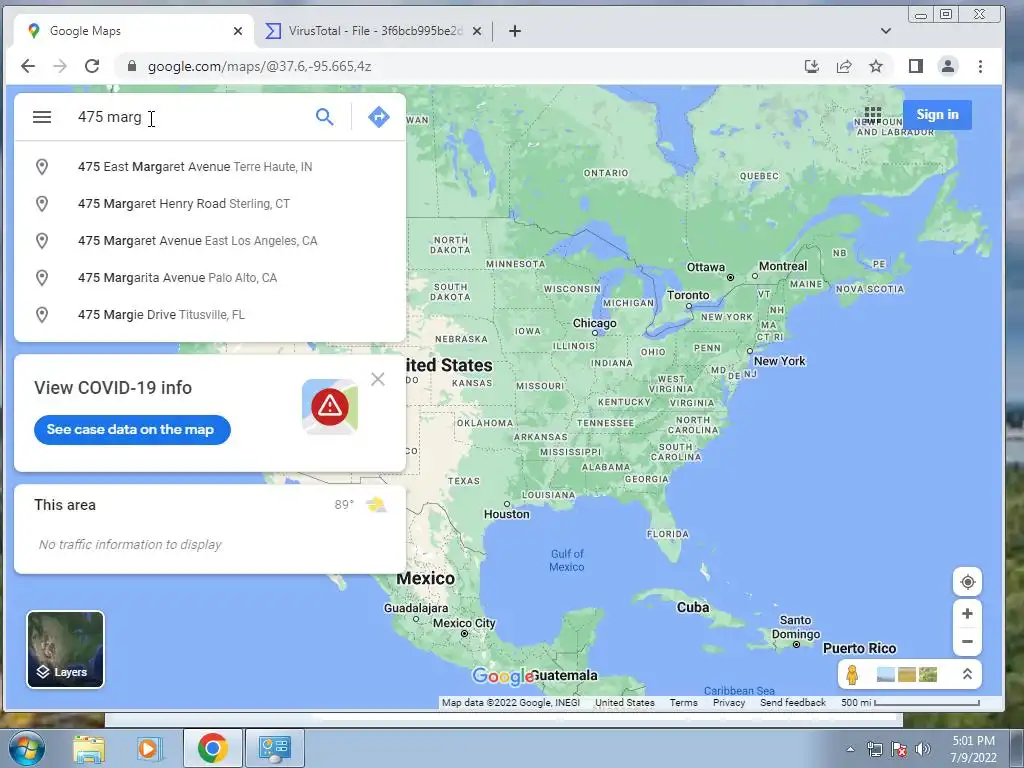Open the Layers thumbnail
The image size is (1024, 768).
65,649
